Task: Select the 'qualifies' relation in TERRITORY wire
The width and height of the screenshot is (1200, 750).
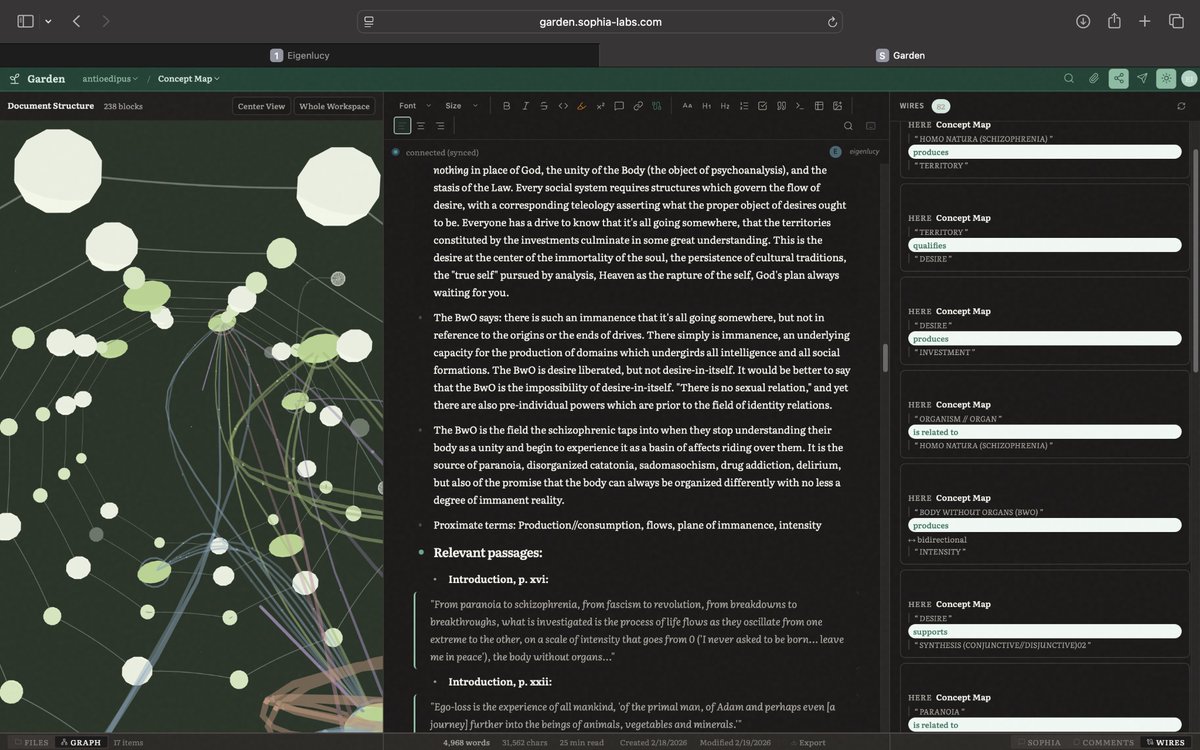Action: pos(1044,245)
